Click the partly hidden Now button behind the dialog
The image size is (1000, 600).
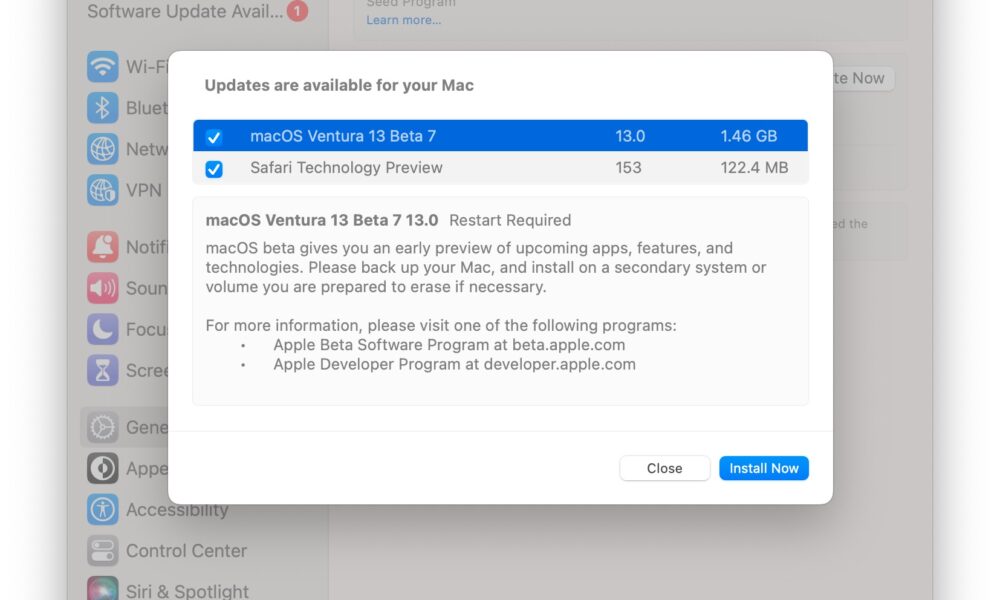click(863, 78)
